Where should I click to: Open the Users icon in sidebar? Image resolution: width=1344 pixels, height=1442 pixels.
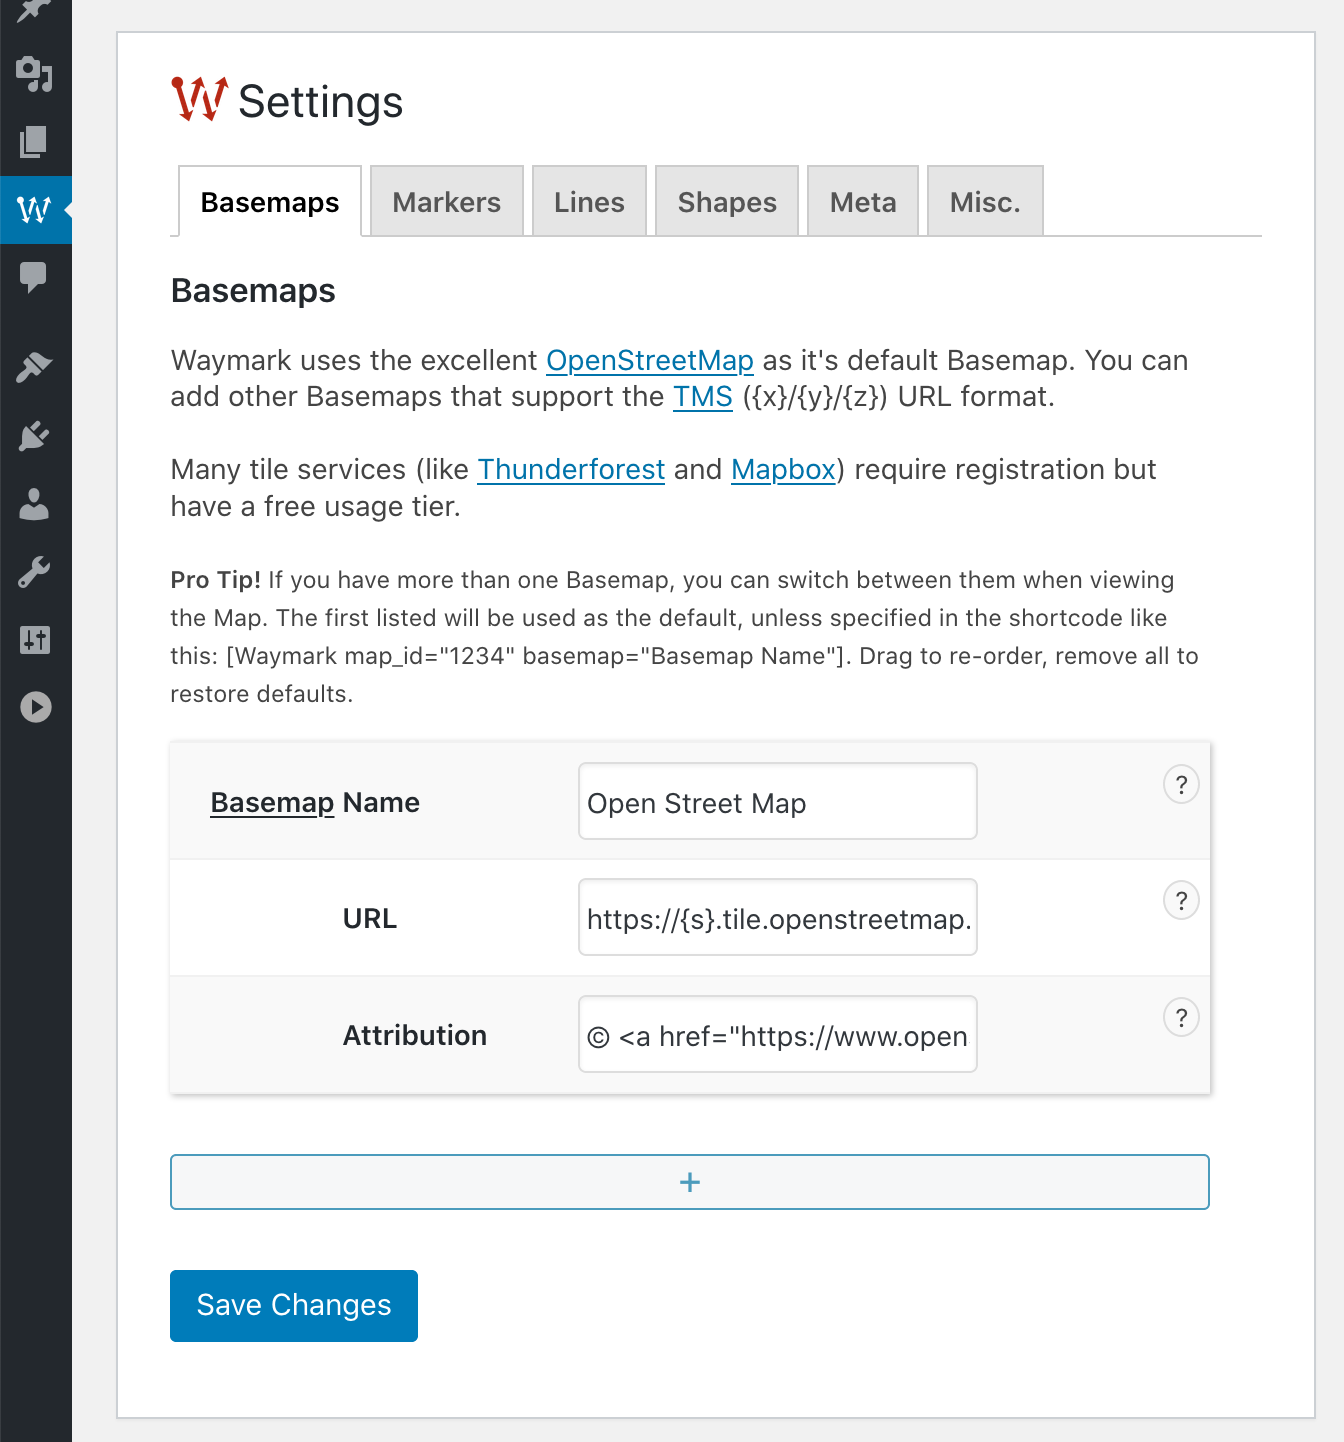point(35,505)
